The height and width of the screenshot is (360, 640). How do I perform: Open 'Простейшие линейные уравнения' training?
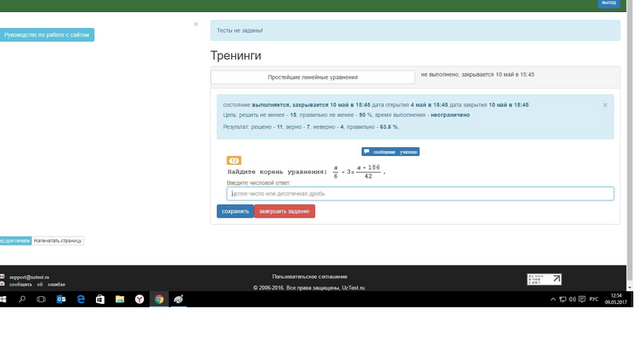click(313, 77)
